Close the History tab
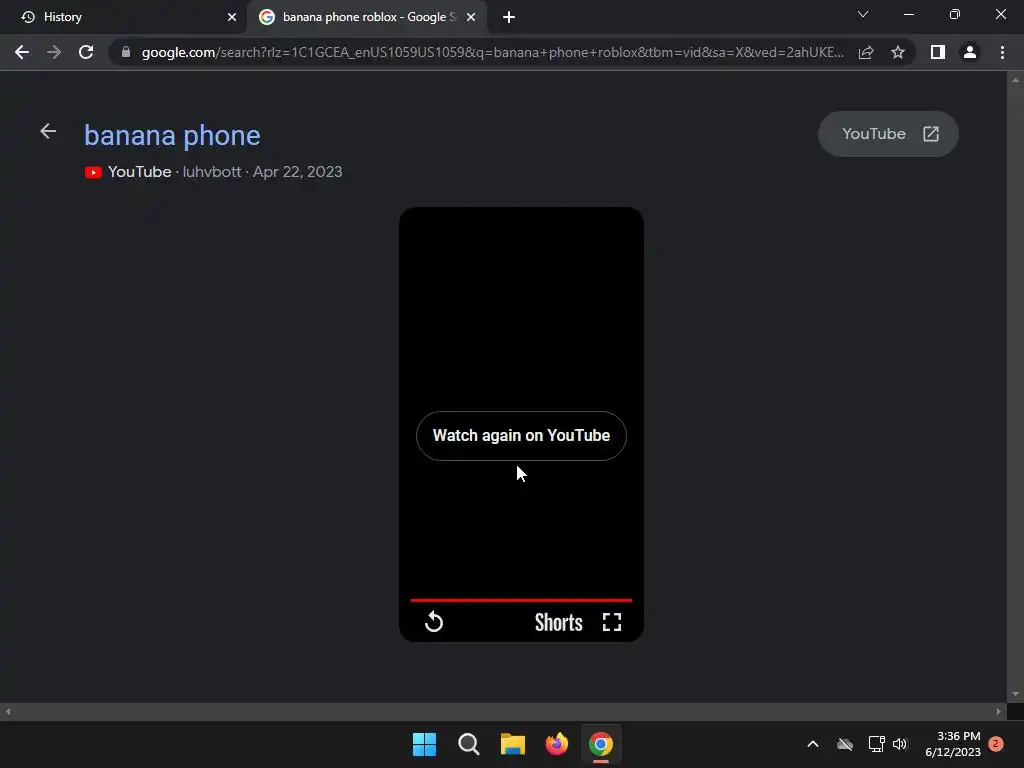The height and width of the screenshot is (768, 1024). tap(232, 18)
